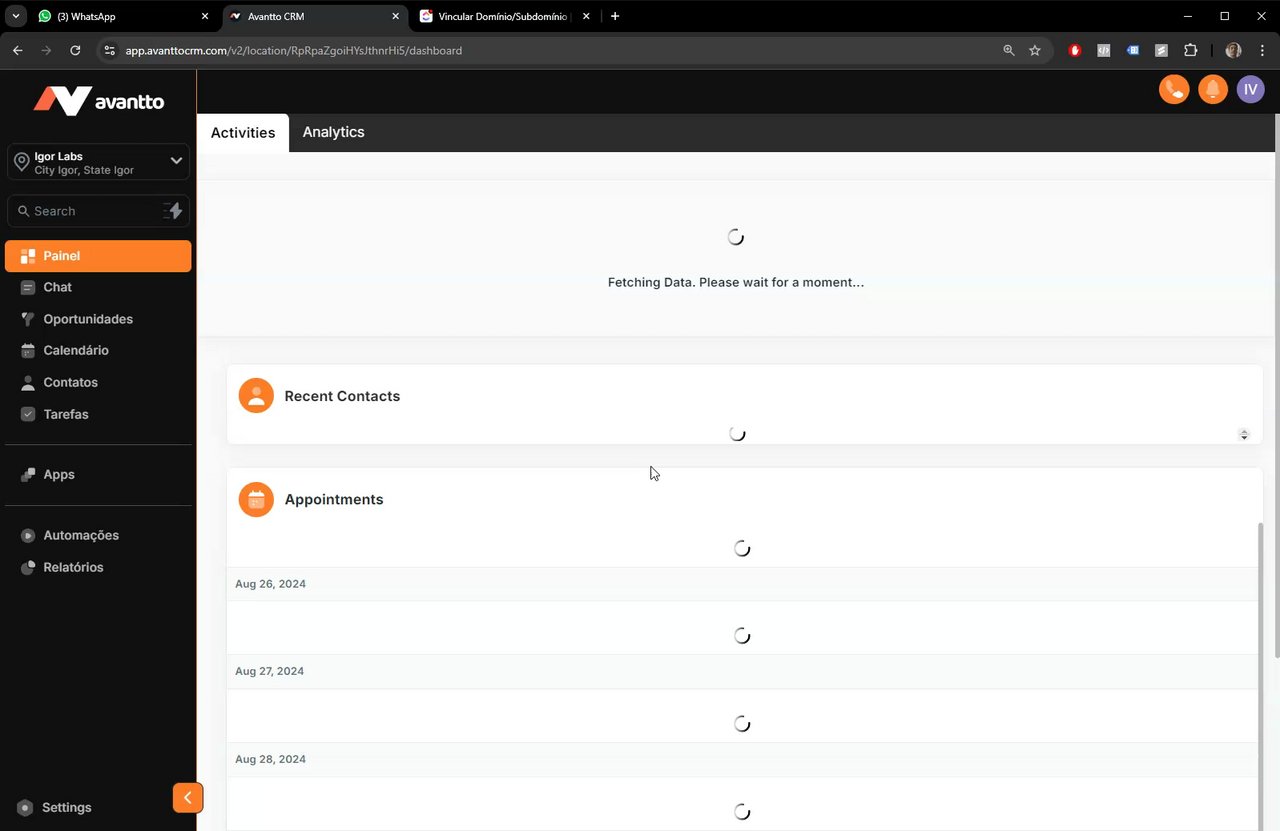
Task: Click the IV user avatar
Action: [1250, 89]
